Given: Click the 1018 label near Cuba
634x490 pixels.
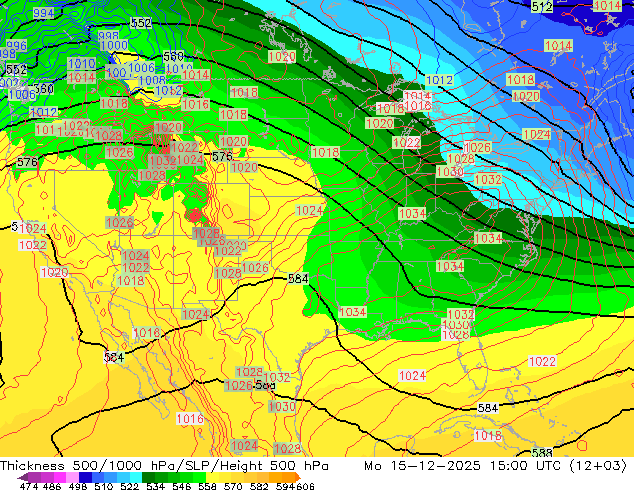Looking at the screenshot, I should point(488,435).
